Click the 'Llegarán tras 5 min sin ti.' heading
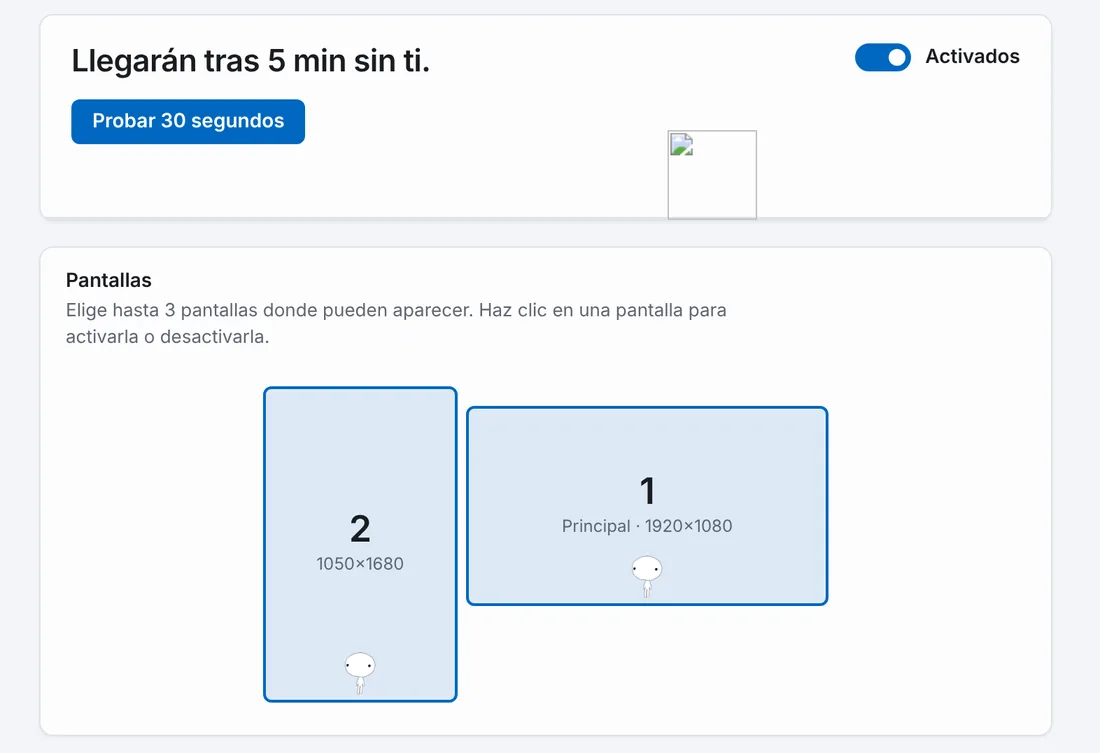 250,61
